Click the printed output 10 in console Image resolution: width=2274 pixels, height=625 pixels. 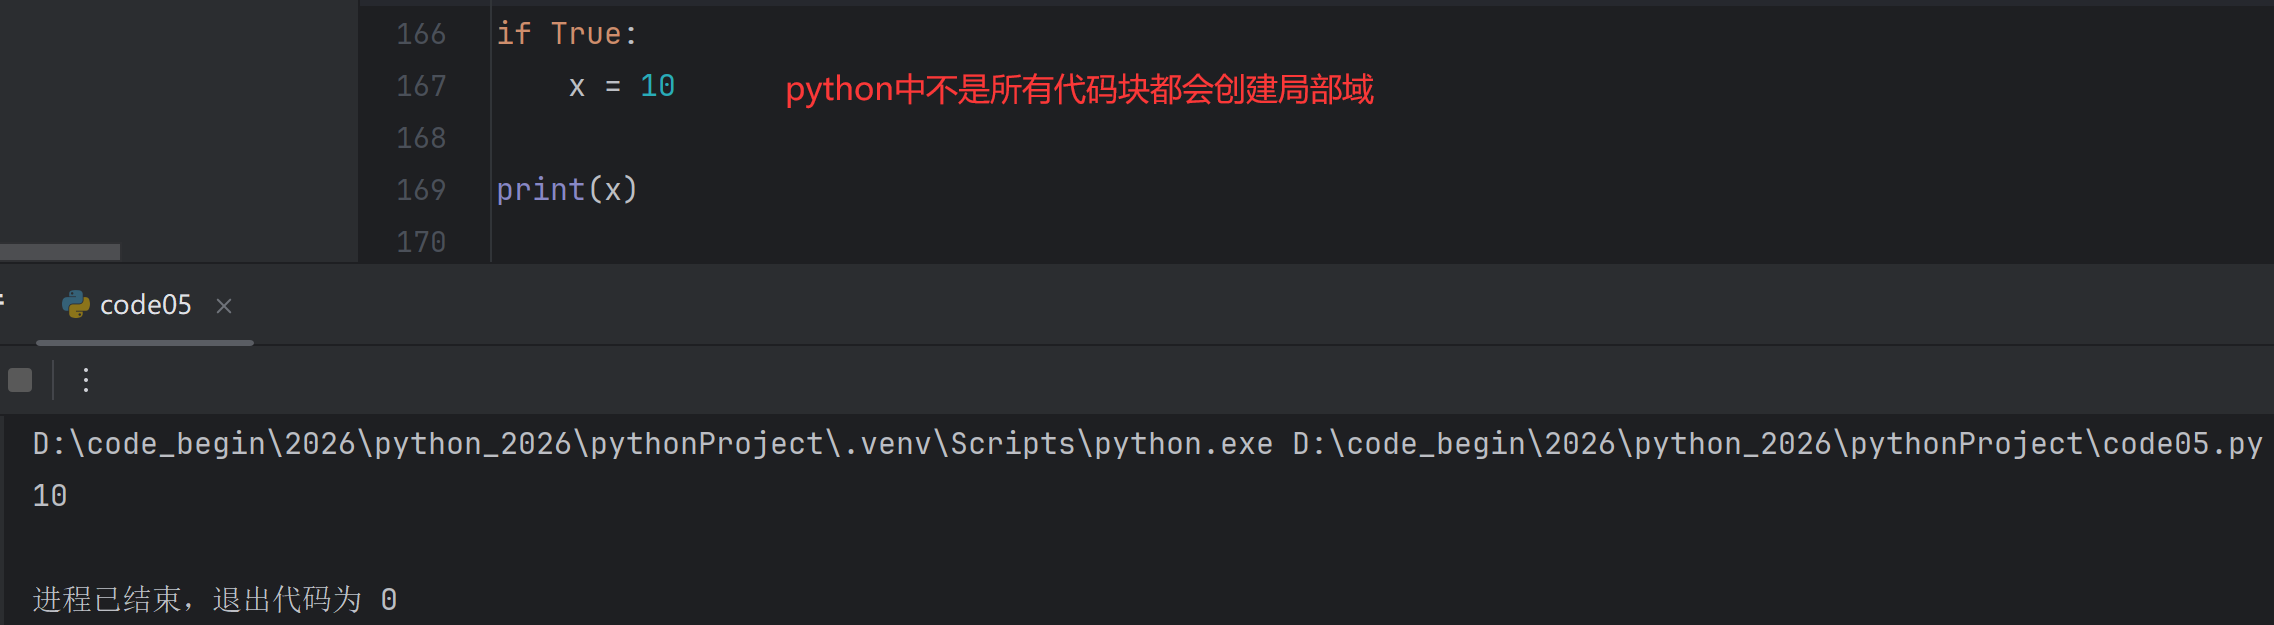pos(50,496)
